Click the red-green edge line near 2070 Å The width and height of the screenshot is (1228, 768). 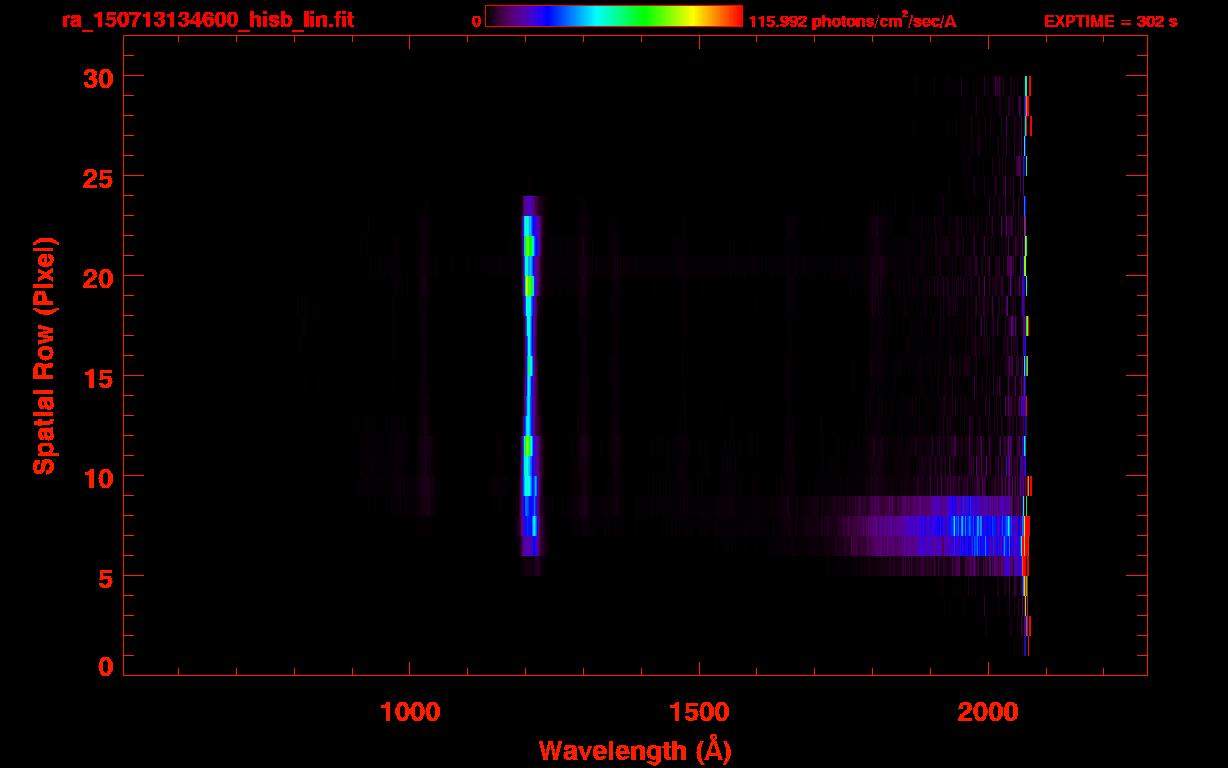(1026, 365)
